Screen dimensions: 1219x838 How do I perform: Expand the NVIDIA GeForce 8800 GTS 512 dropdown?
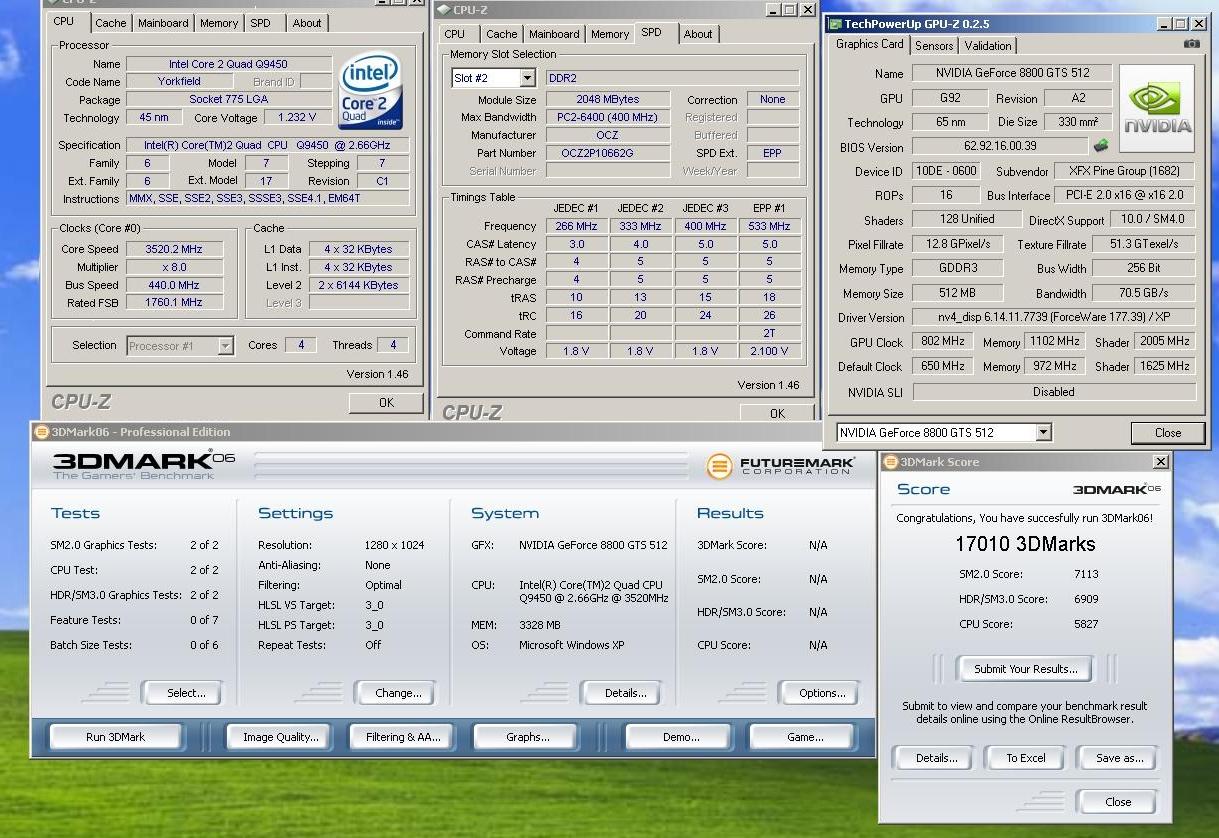[x=1043, y=433]
